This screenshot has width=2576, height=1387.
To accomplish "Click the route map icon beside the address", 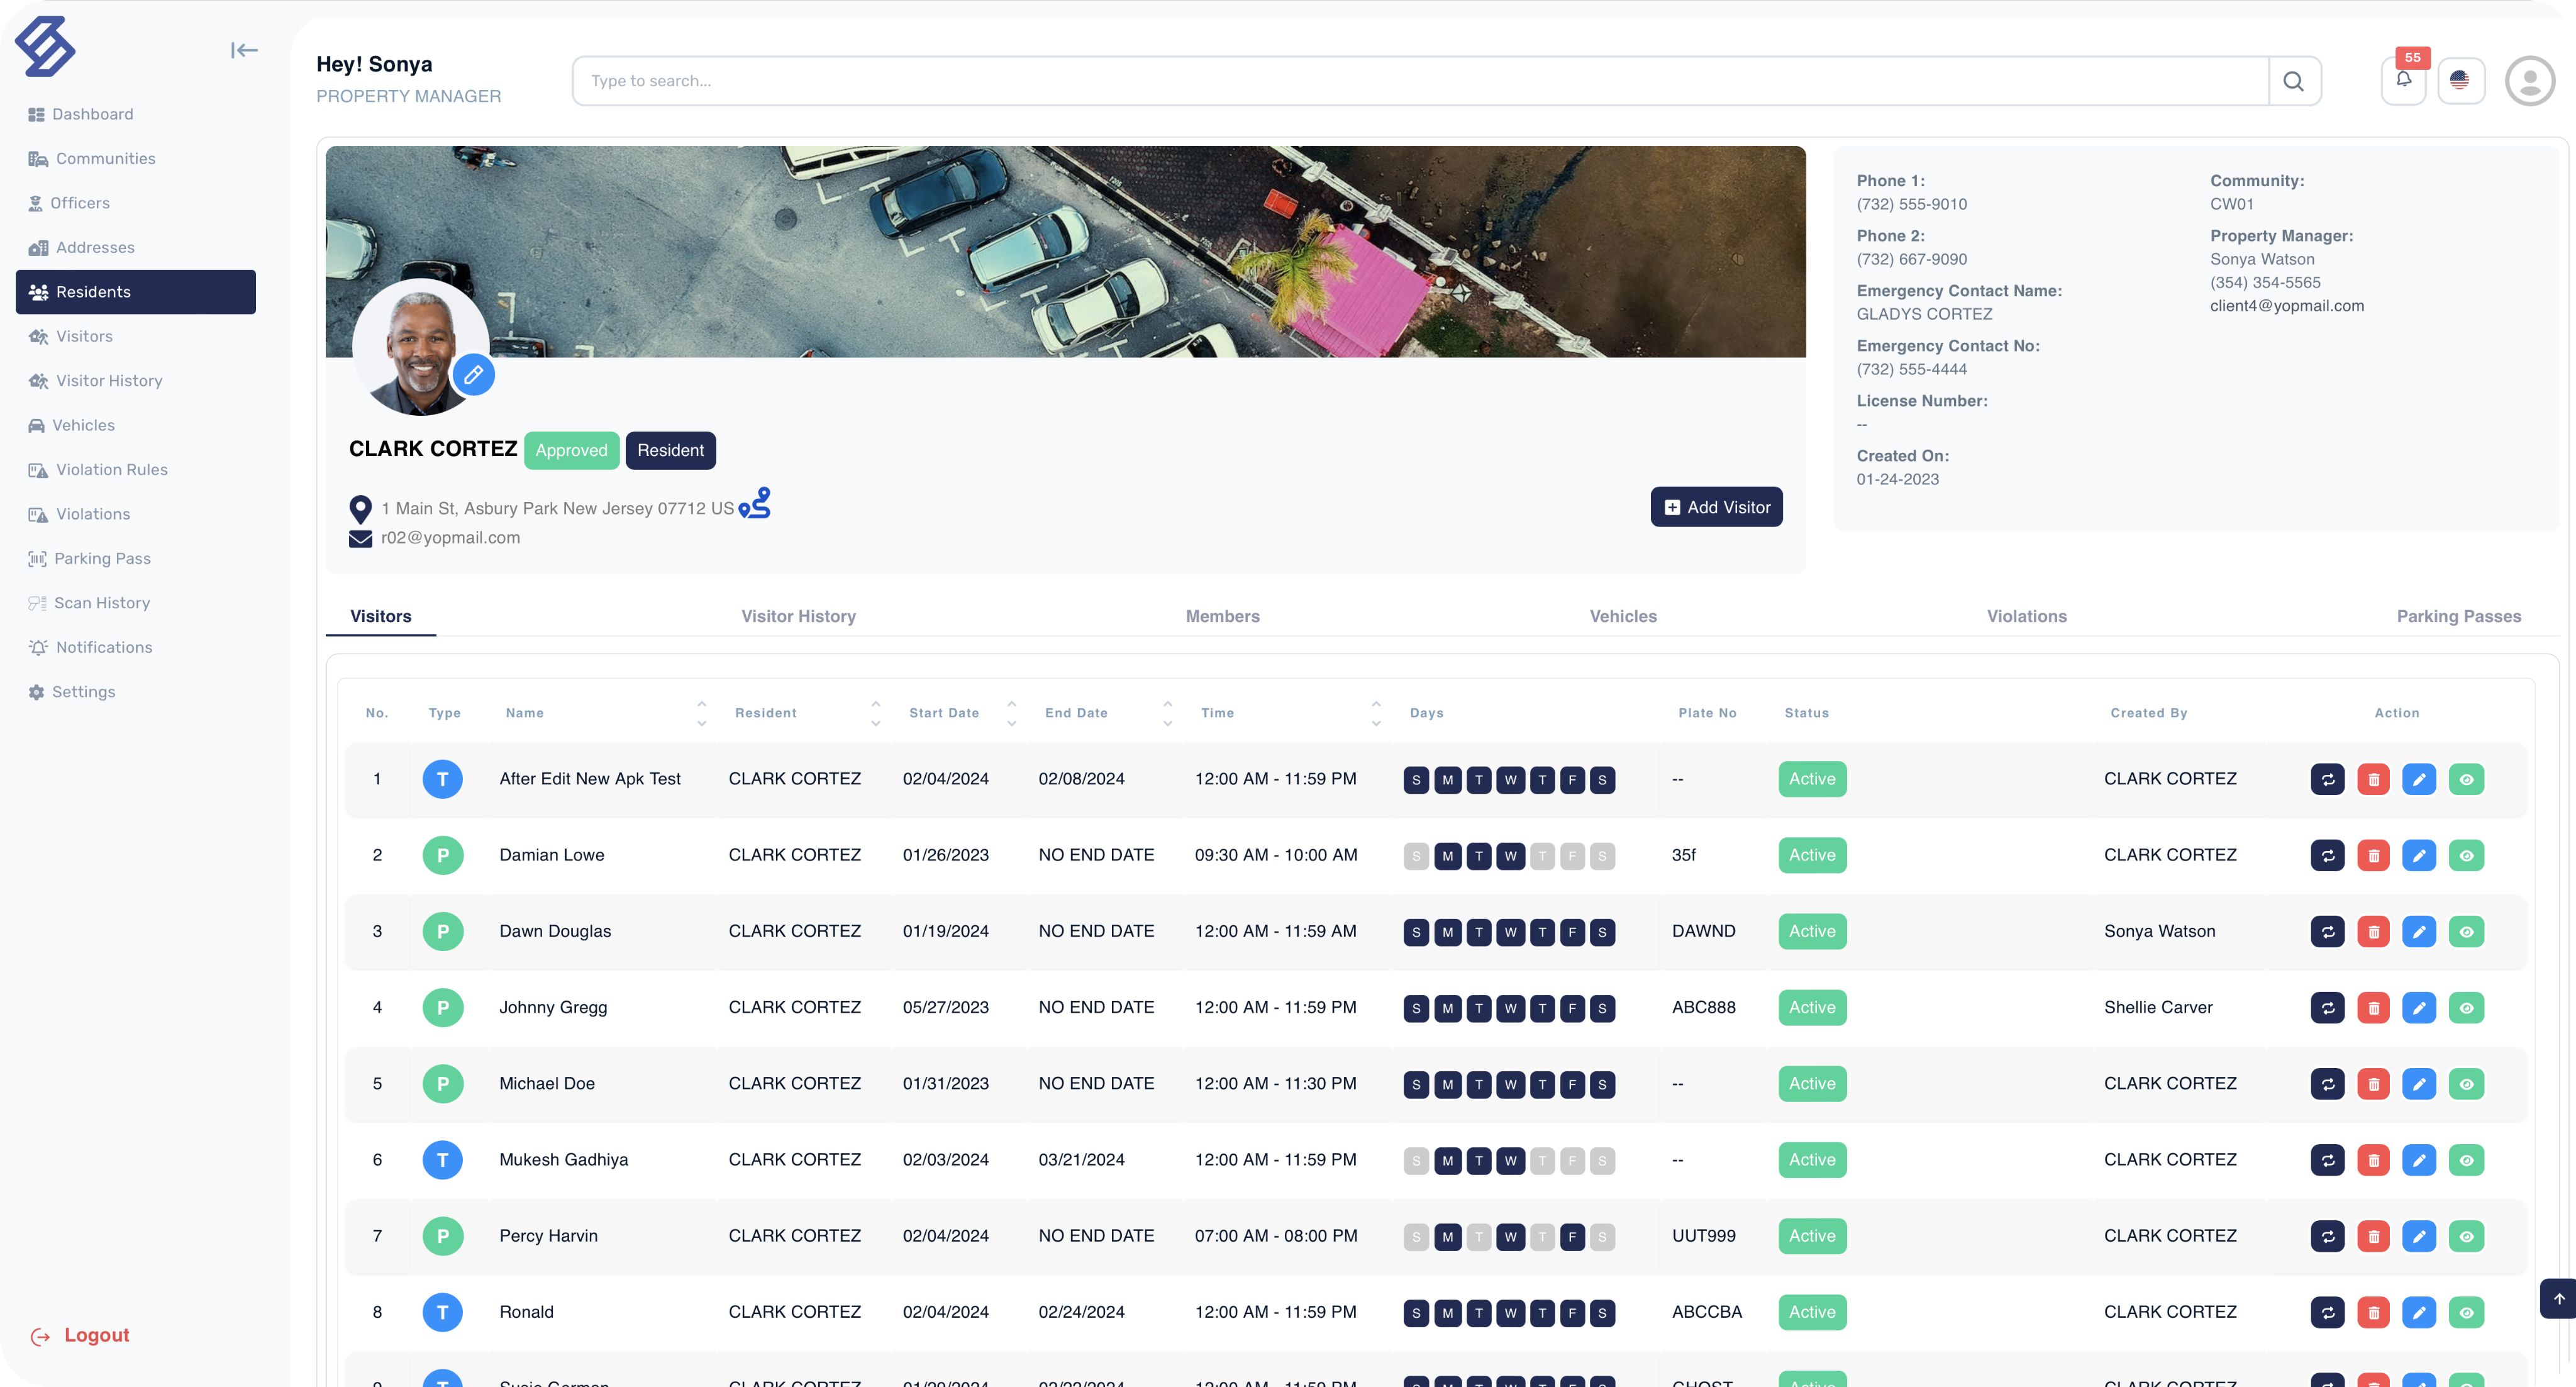I will [x=755, y=503].
